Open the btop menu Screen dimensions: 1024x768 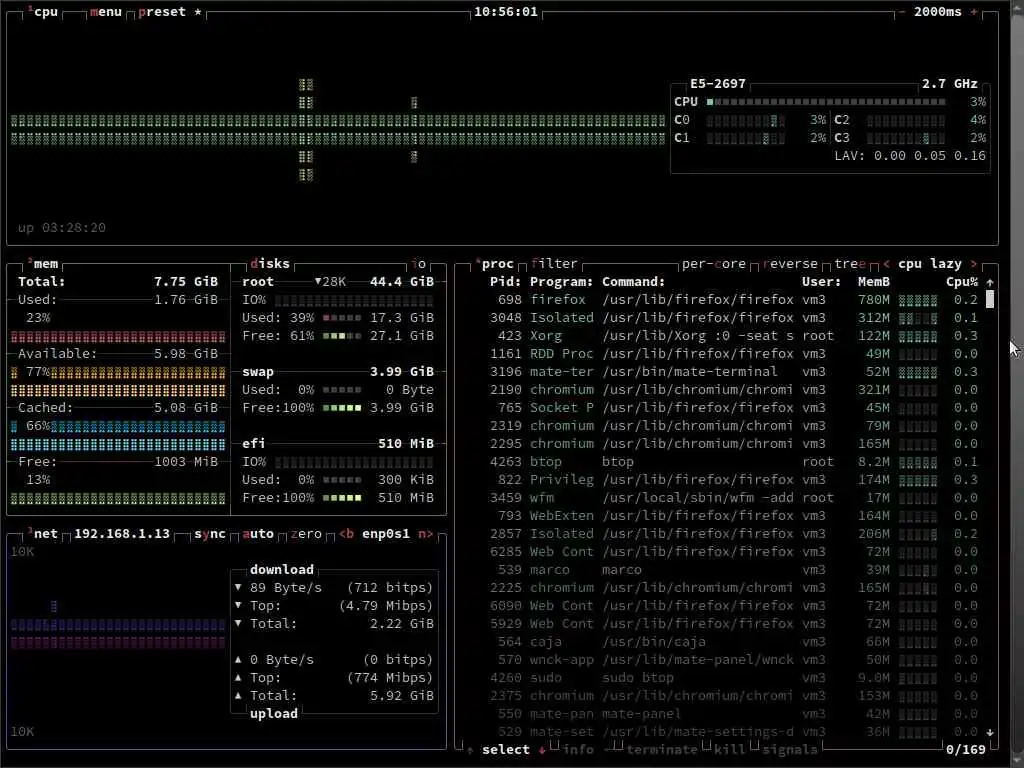[x=106, y=12]
